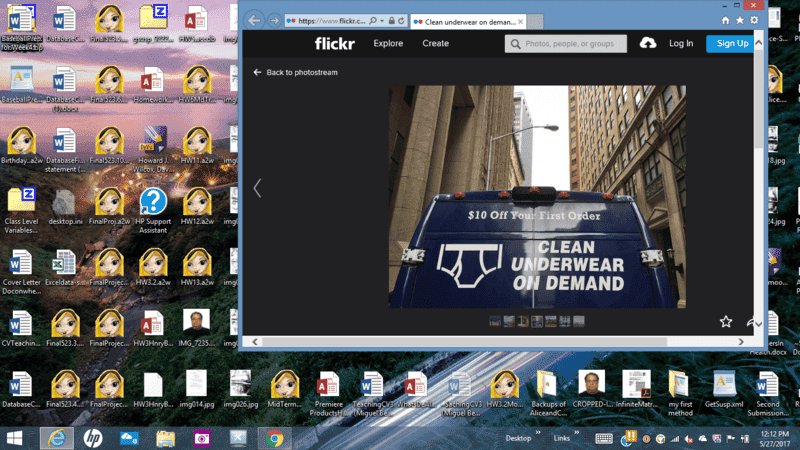This screenshot has height=450, width=800.
Task: Close the 'Clean underwear on deman...' tab
Action: click(520, 21)
